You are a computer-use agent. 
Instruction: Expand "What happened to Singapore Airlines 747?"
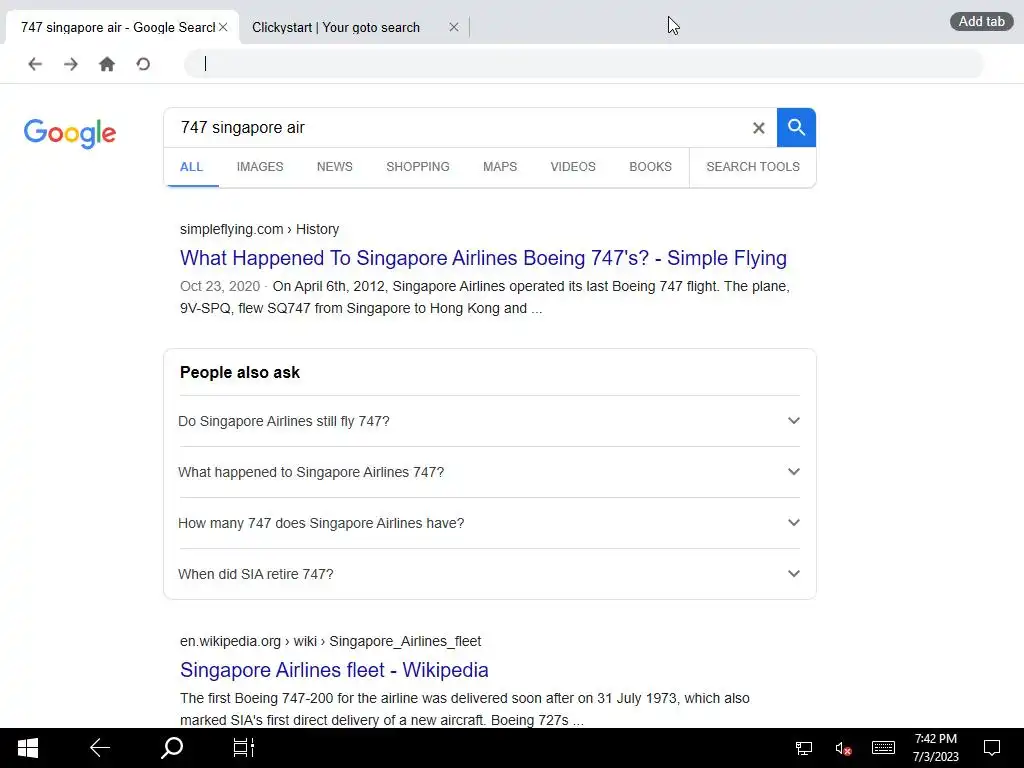point(489,472)
